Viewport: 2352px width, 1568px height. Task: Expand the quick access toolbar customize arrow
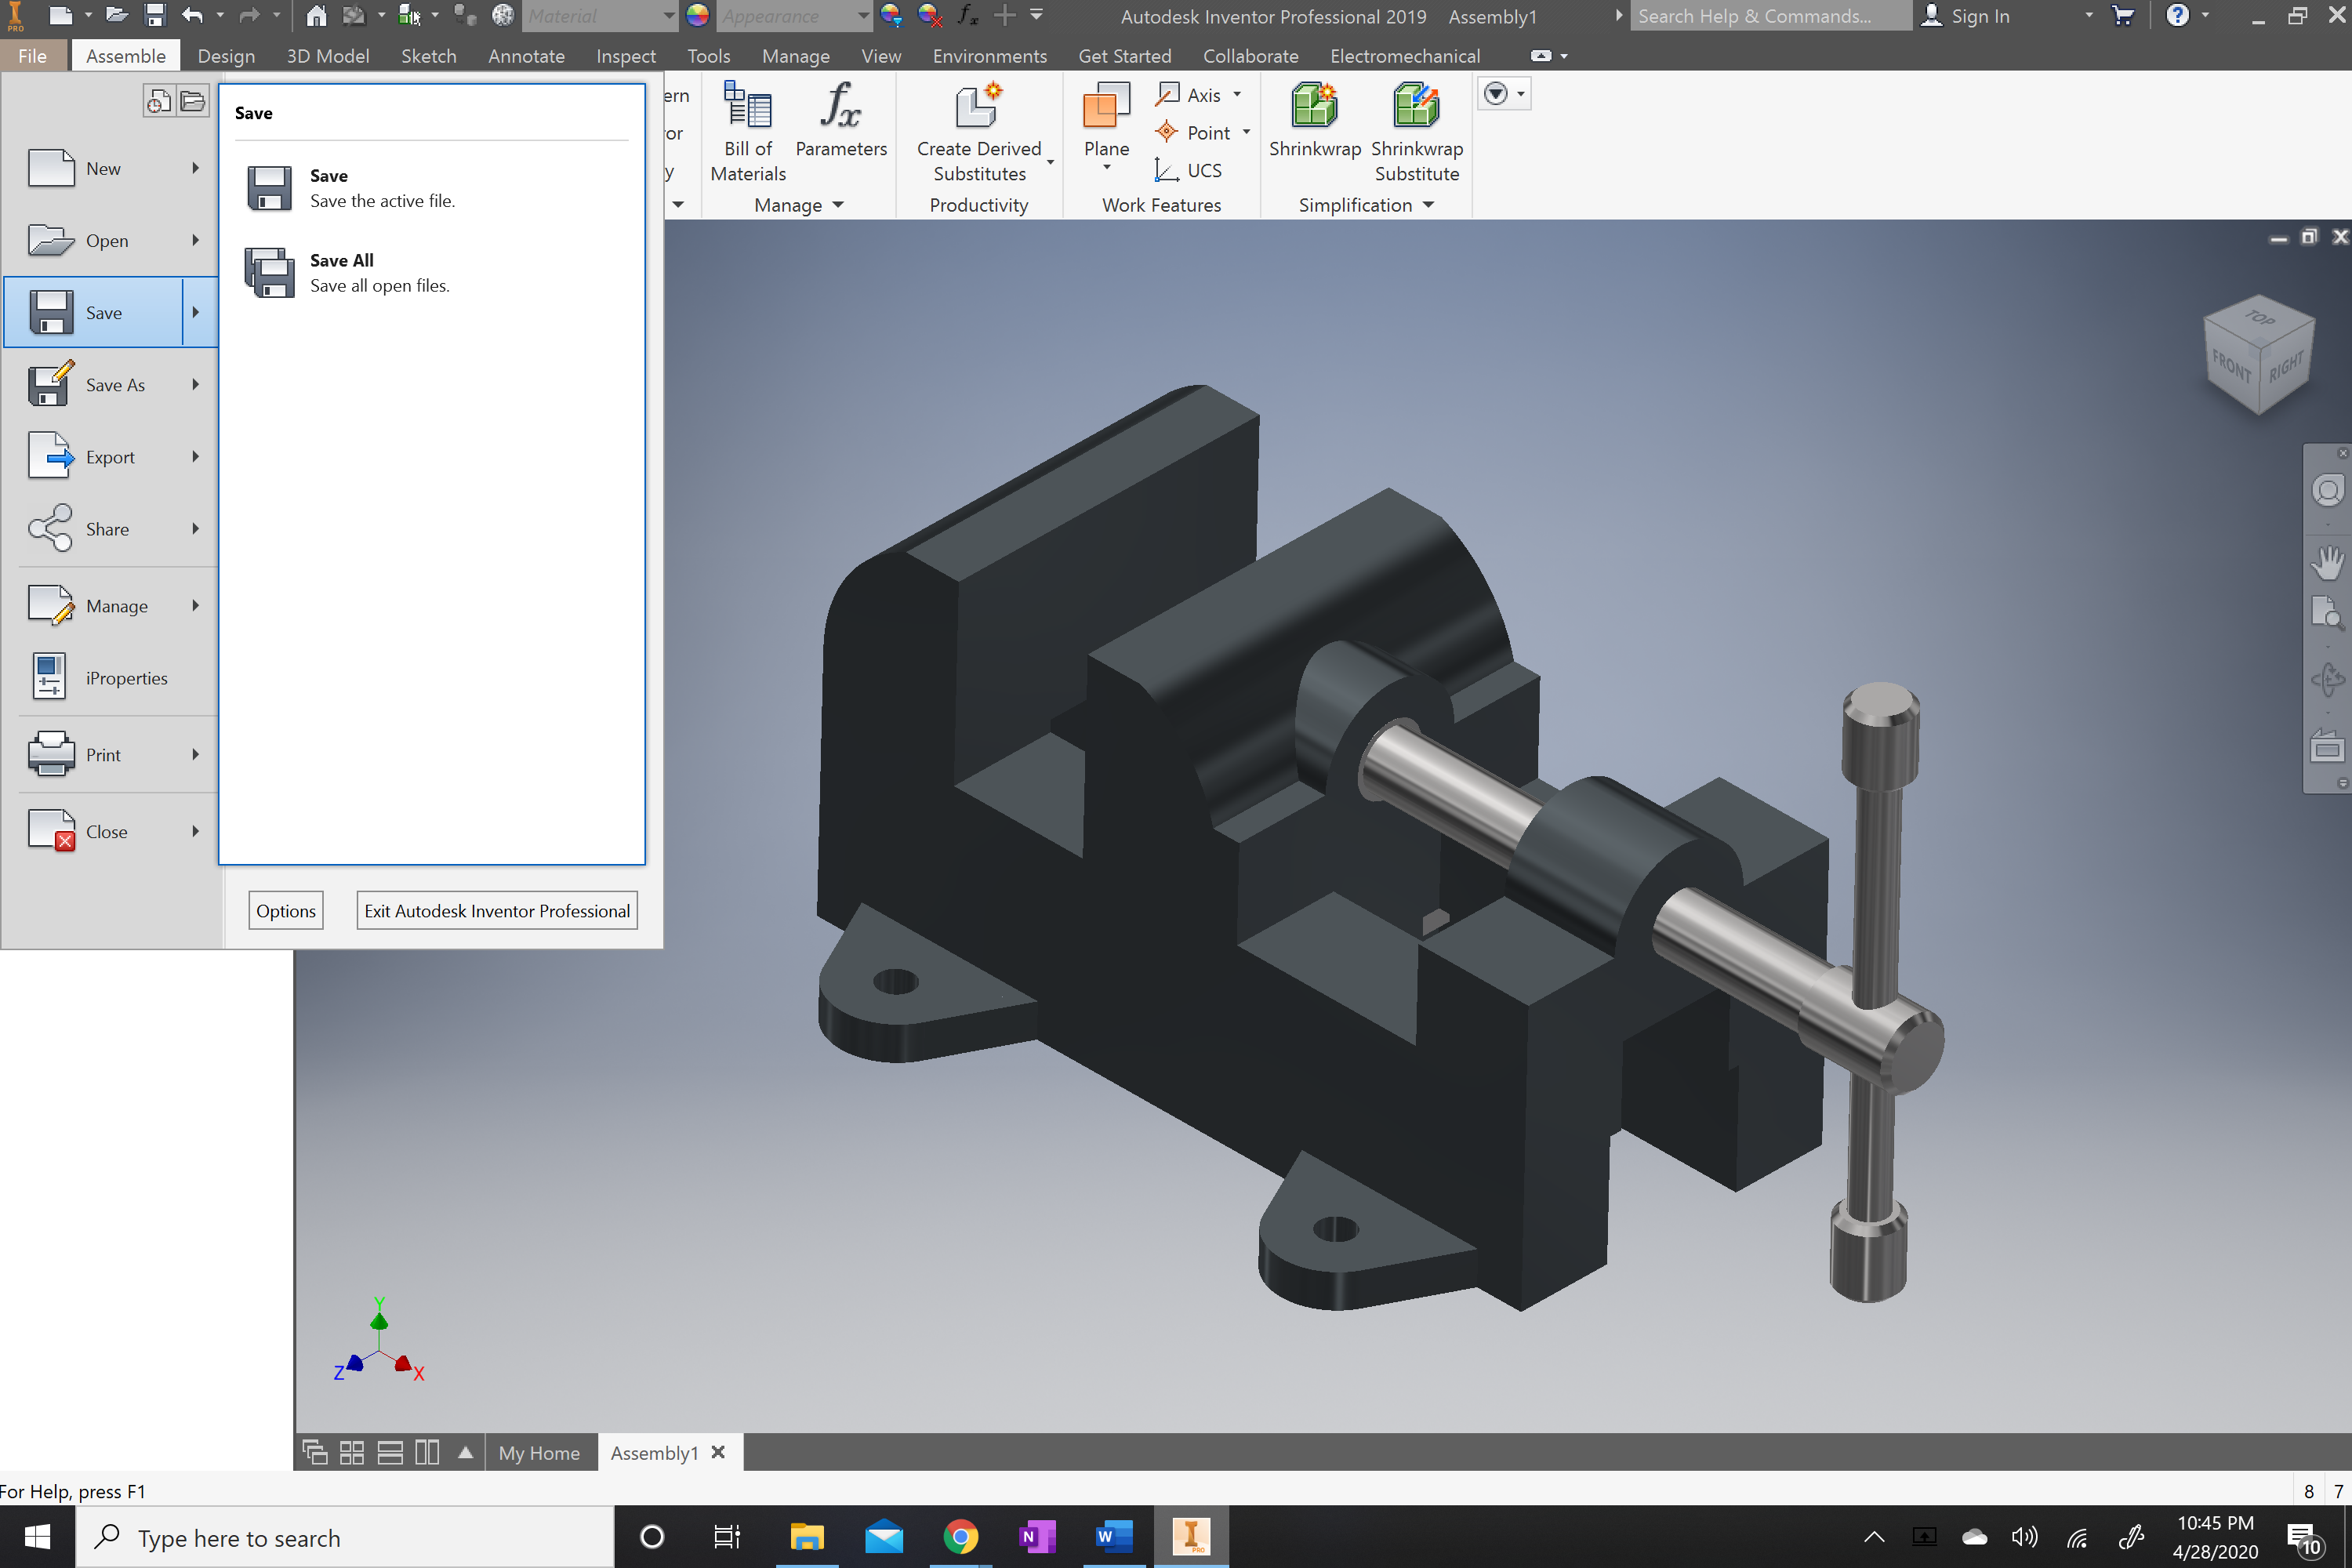(x=1037, y=14)
